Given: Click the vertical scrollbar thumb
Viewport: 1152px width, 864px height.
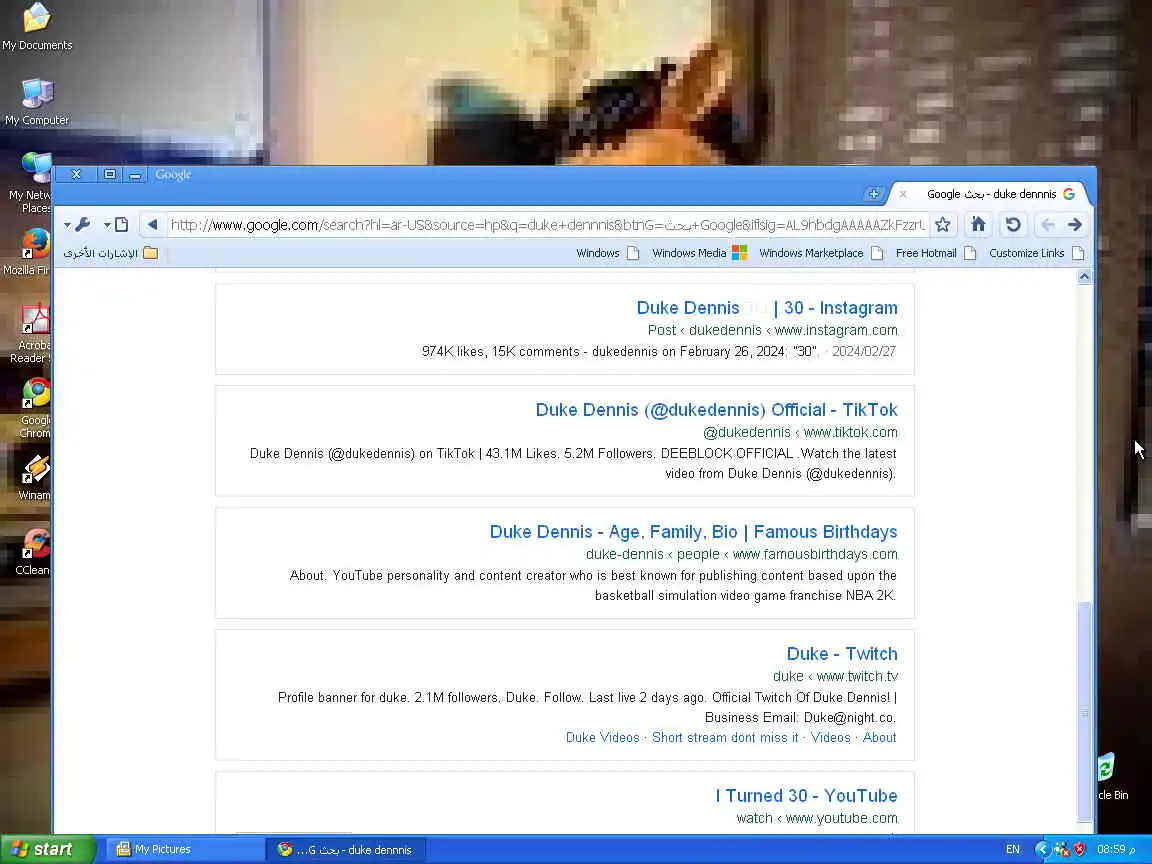Looking at the screenshot, I should tap(1084, 711).
